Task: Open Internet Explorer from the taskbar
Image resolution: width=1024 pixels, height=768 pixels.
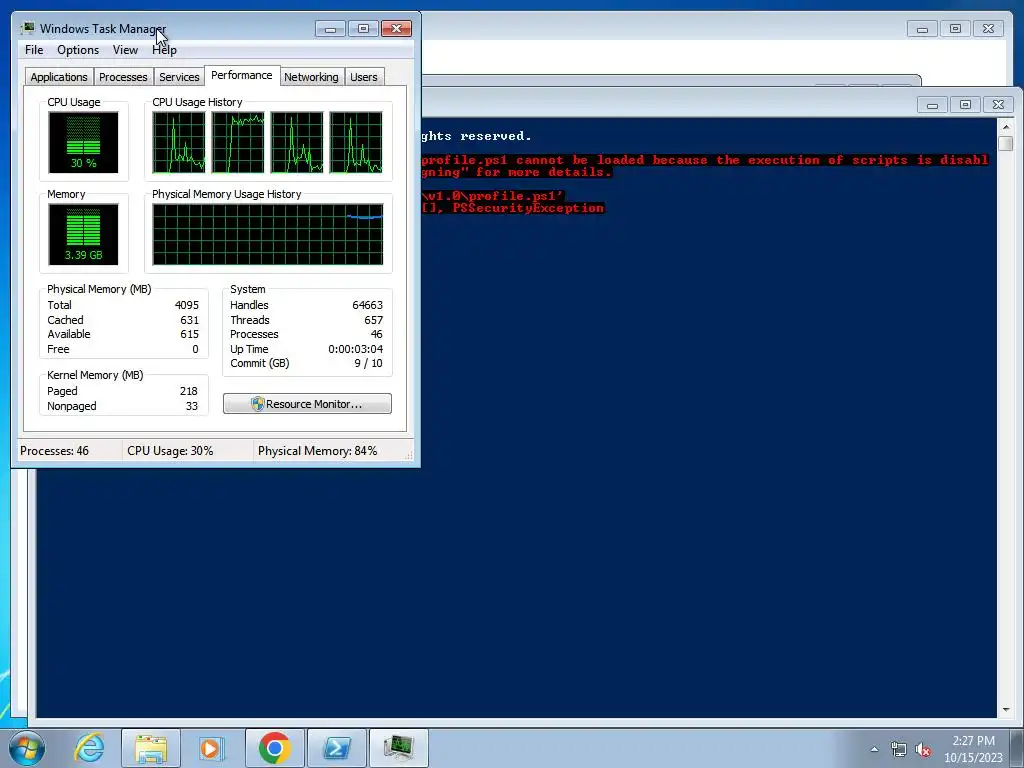Action: (x=89, y=748)
